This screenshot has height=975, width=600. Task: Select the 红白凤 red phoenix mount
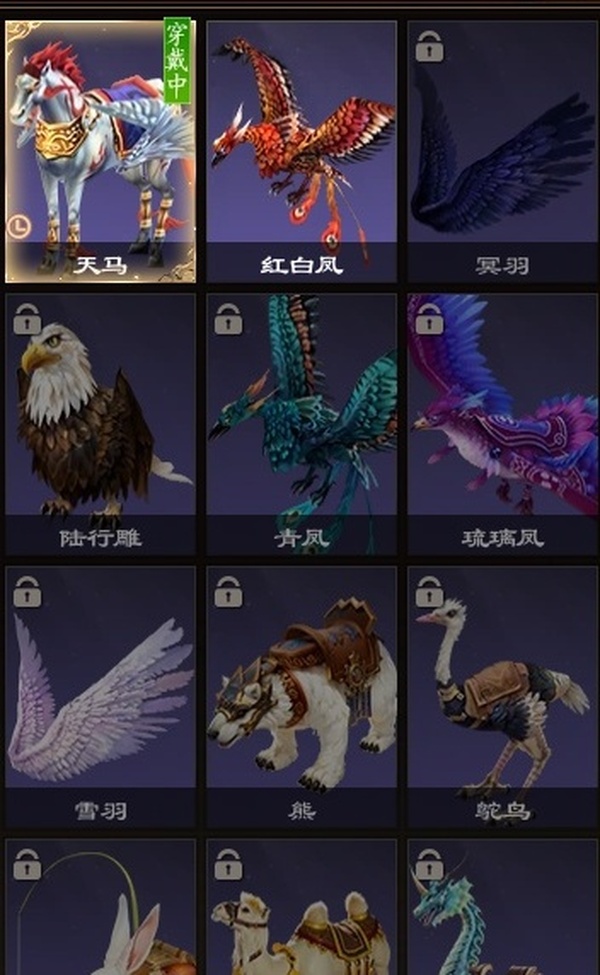302,152
